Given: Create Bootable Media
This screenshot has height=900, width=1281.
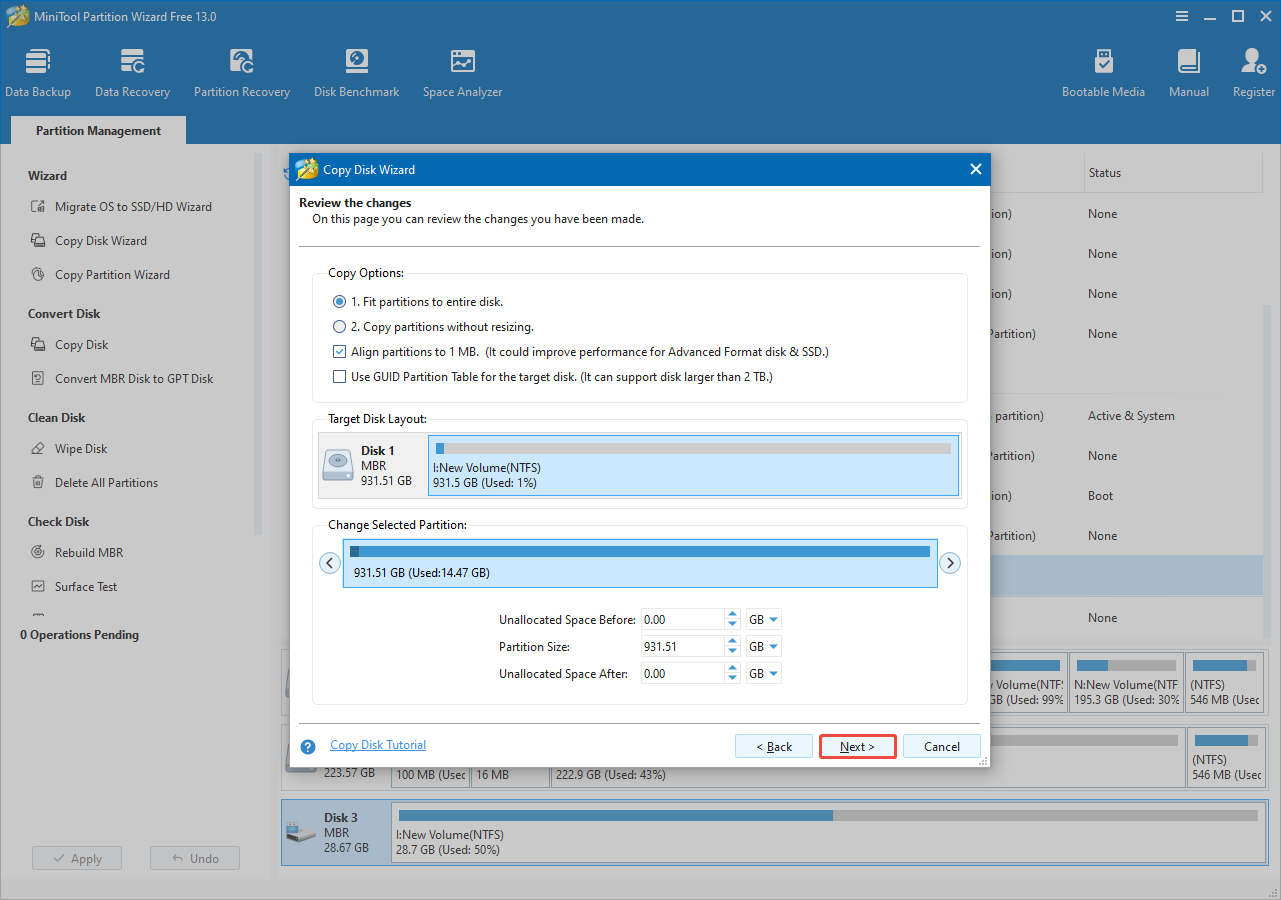Looking at the screenshot, I should point(1103,70).
